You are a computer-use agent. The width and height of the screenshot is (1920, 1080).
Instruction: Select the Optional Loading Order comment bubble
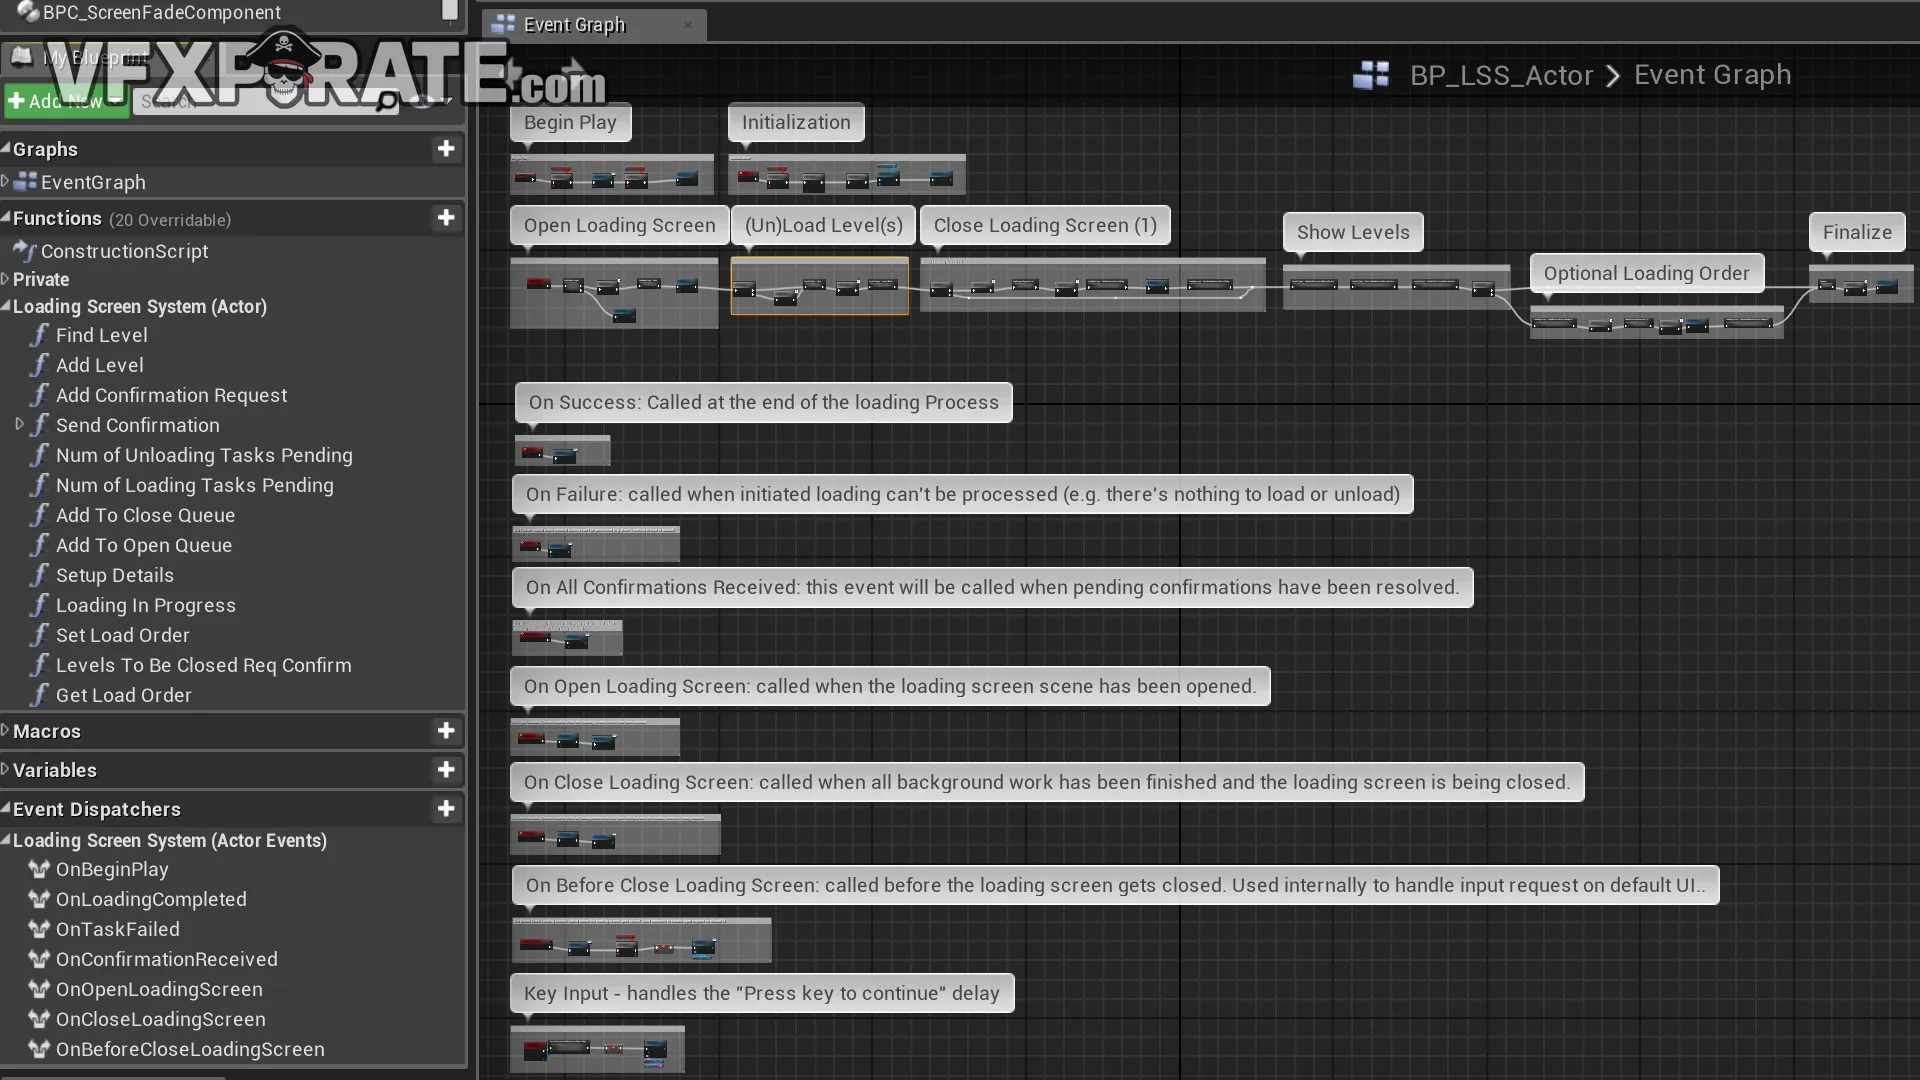click(1646, 273)
